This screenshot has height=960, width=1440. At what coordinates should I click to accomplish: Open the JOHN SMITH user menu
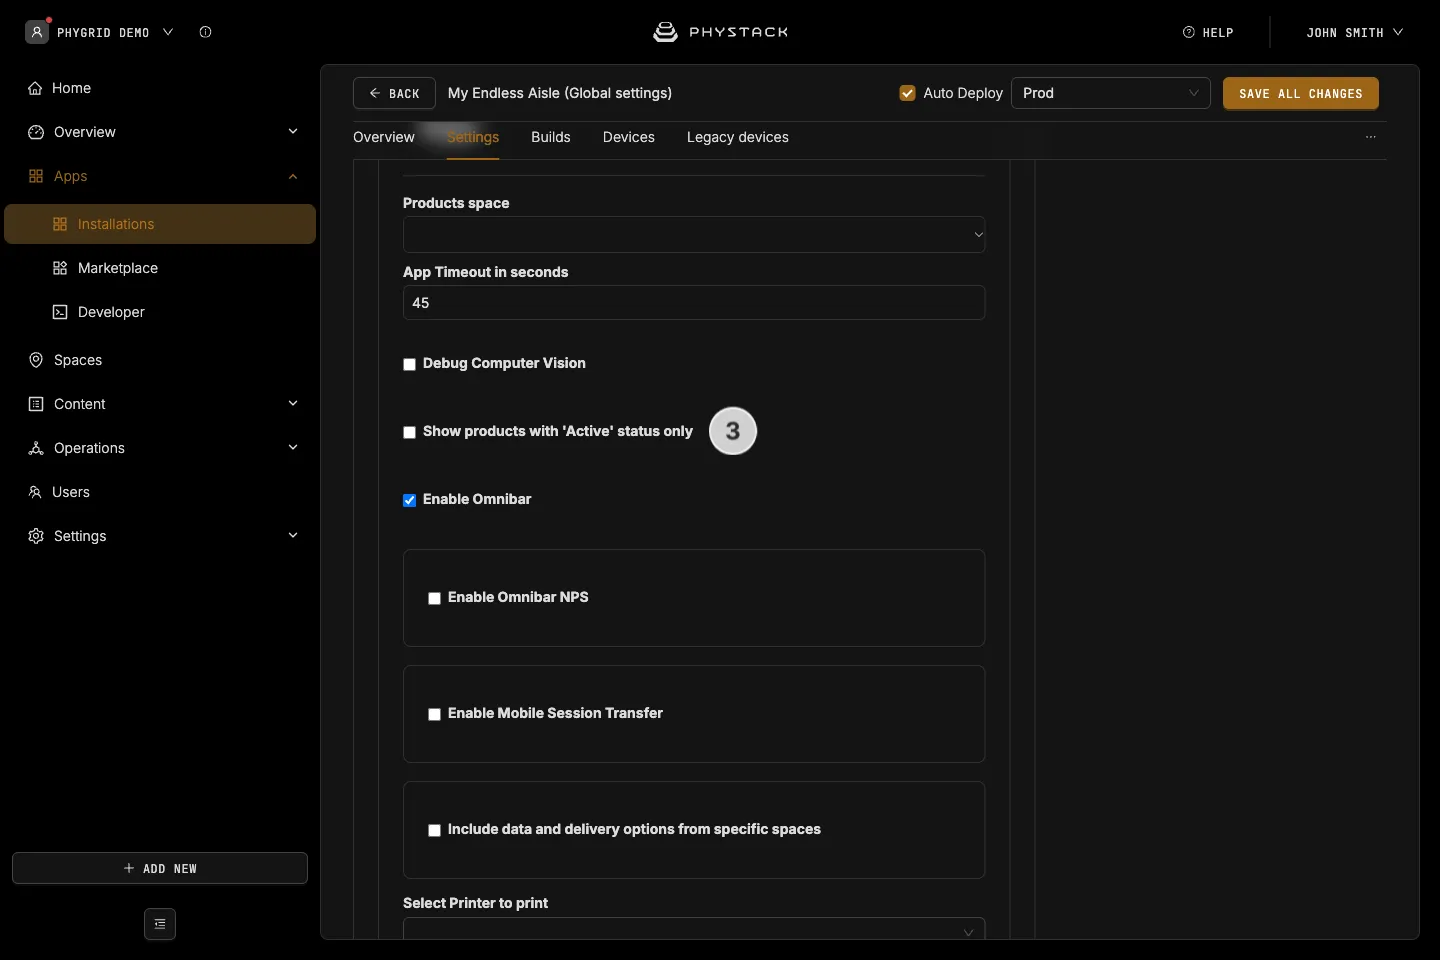tap(1354, 32)
